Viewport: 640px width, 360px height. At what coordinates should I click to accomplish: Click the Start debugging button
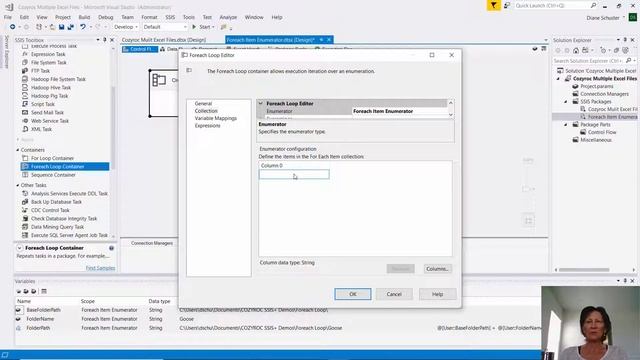(202, 27)
